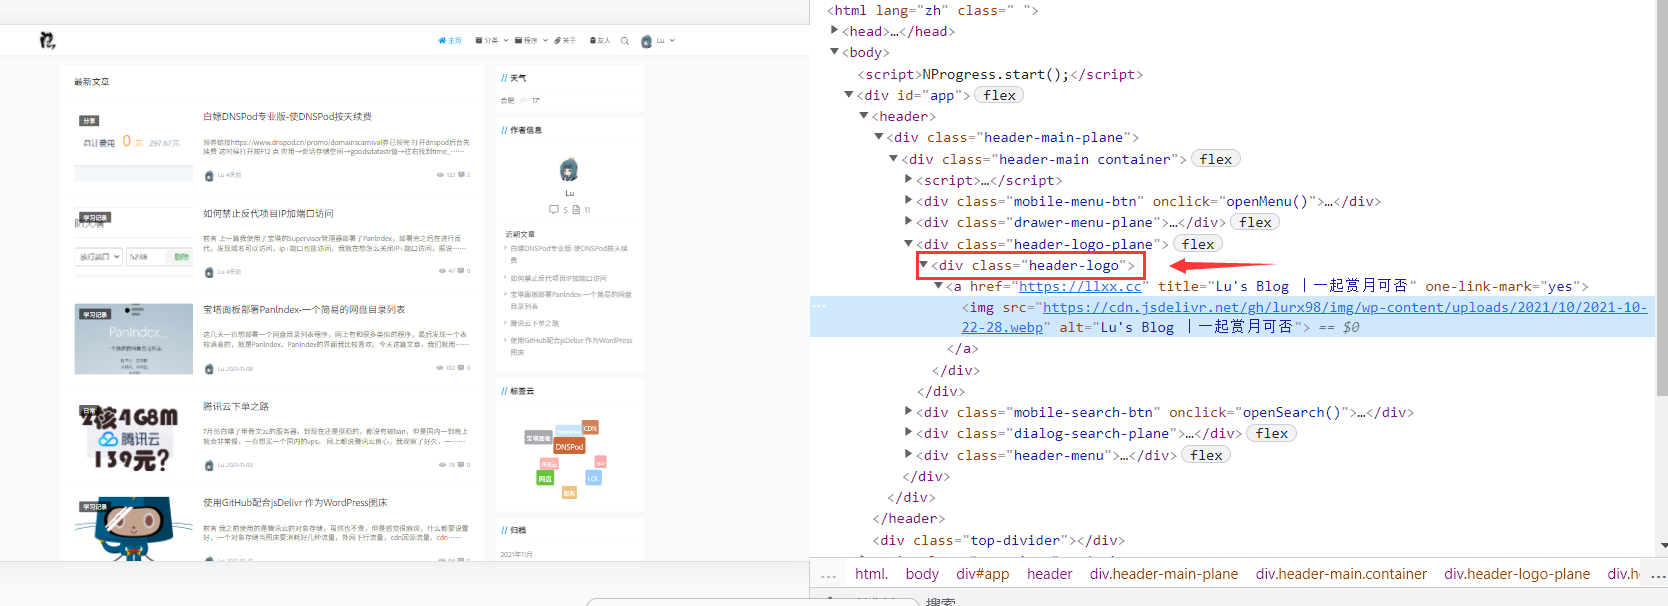1668x606 pixels.
Task: Click the img src jsdelivr URL in DevTools
Action: tap(1303, 317)
